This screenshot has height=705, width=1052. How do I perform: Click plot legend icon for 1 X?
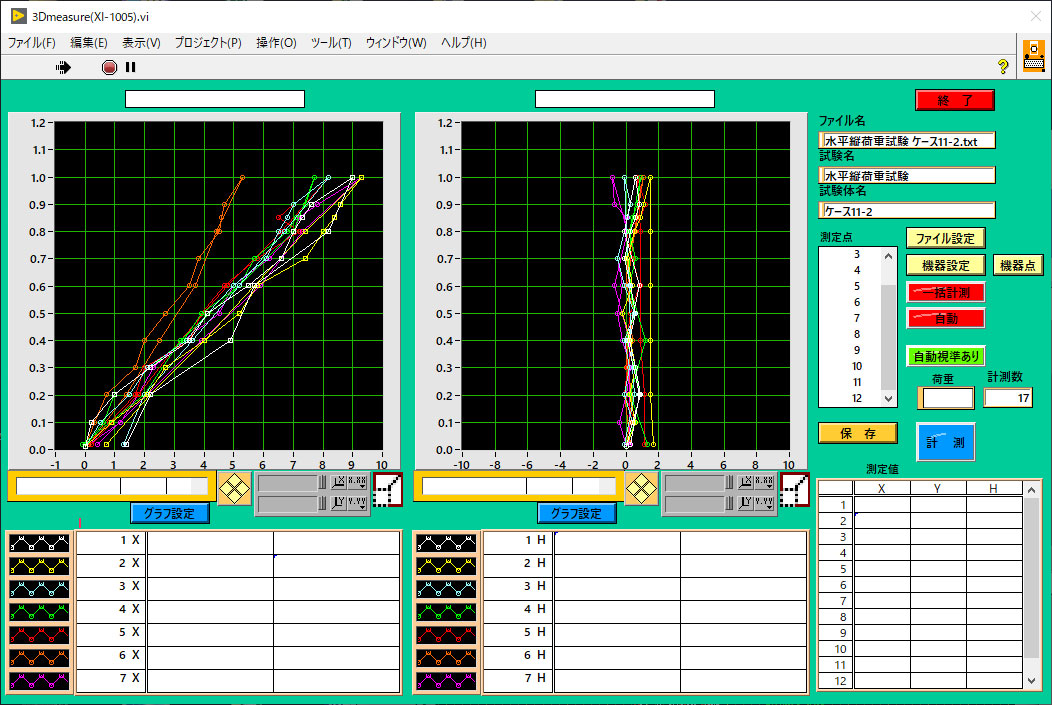pos(39,542)
